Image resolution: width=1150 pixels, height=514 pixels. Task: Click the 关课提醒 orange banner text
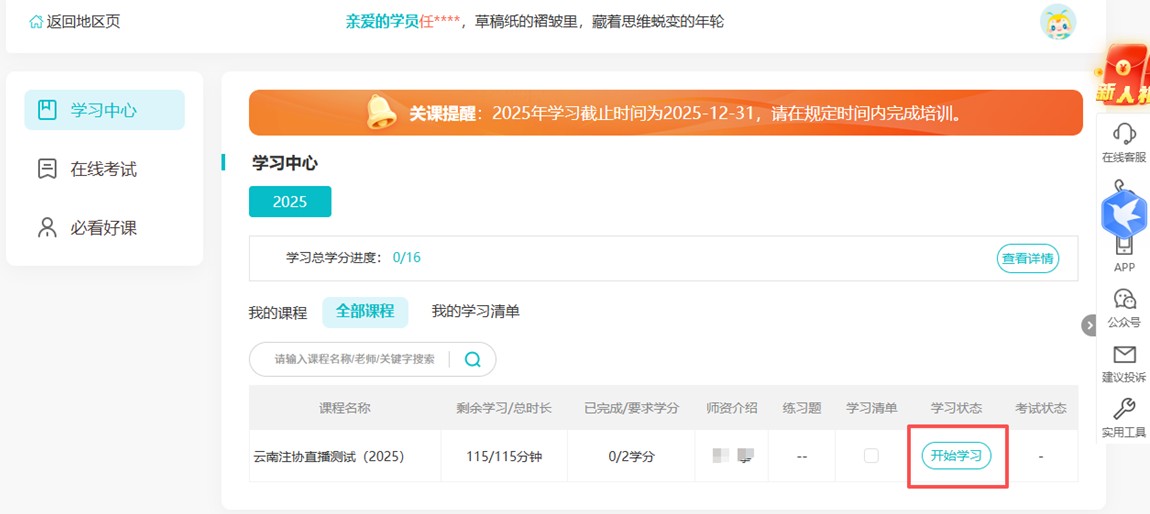(x=685, y=114)
